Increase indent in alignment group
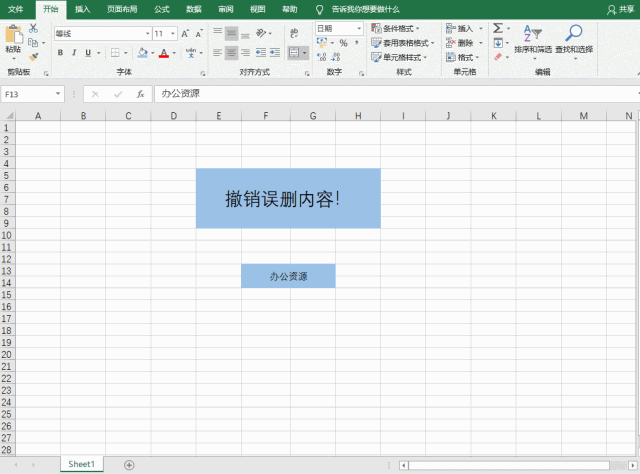 275,52
